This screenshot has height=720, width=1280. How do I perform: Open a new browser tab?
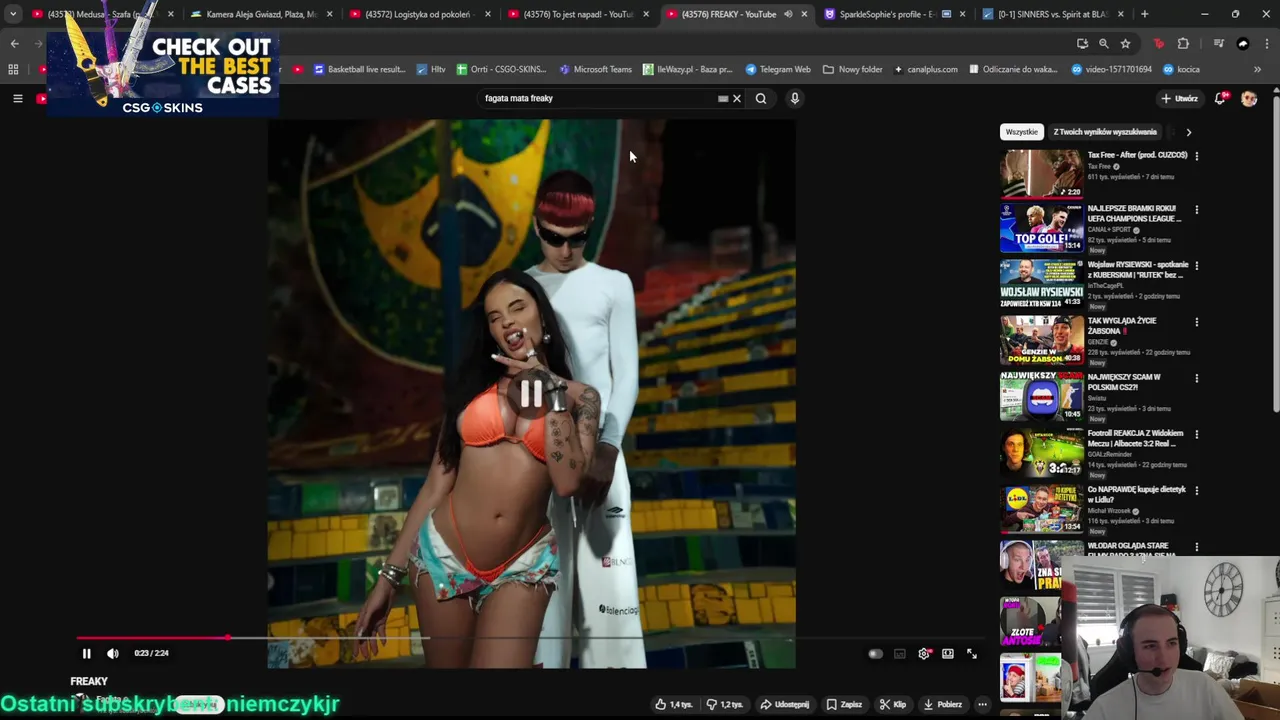(1144, 14)
